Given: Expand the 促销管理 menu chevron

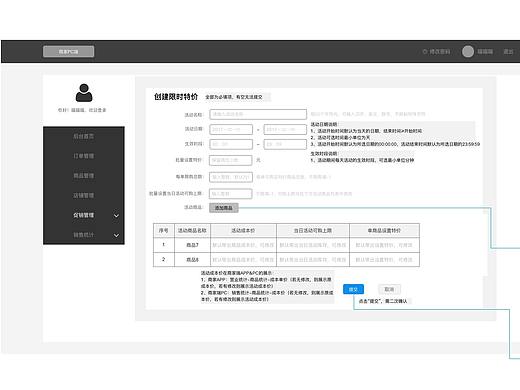Looking at the screenshot, I should click(116, 216).
